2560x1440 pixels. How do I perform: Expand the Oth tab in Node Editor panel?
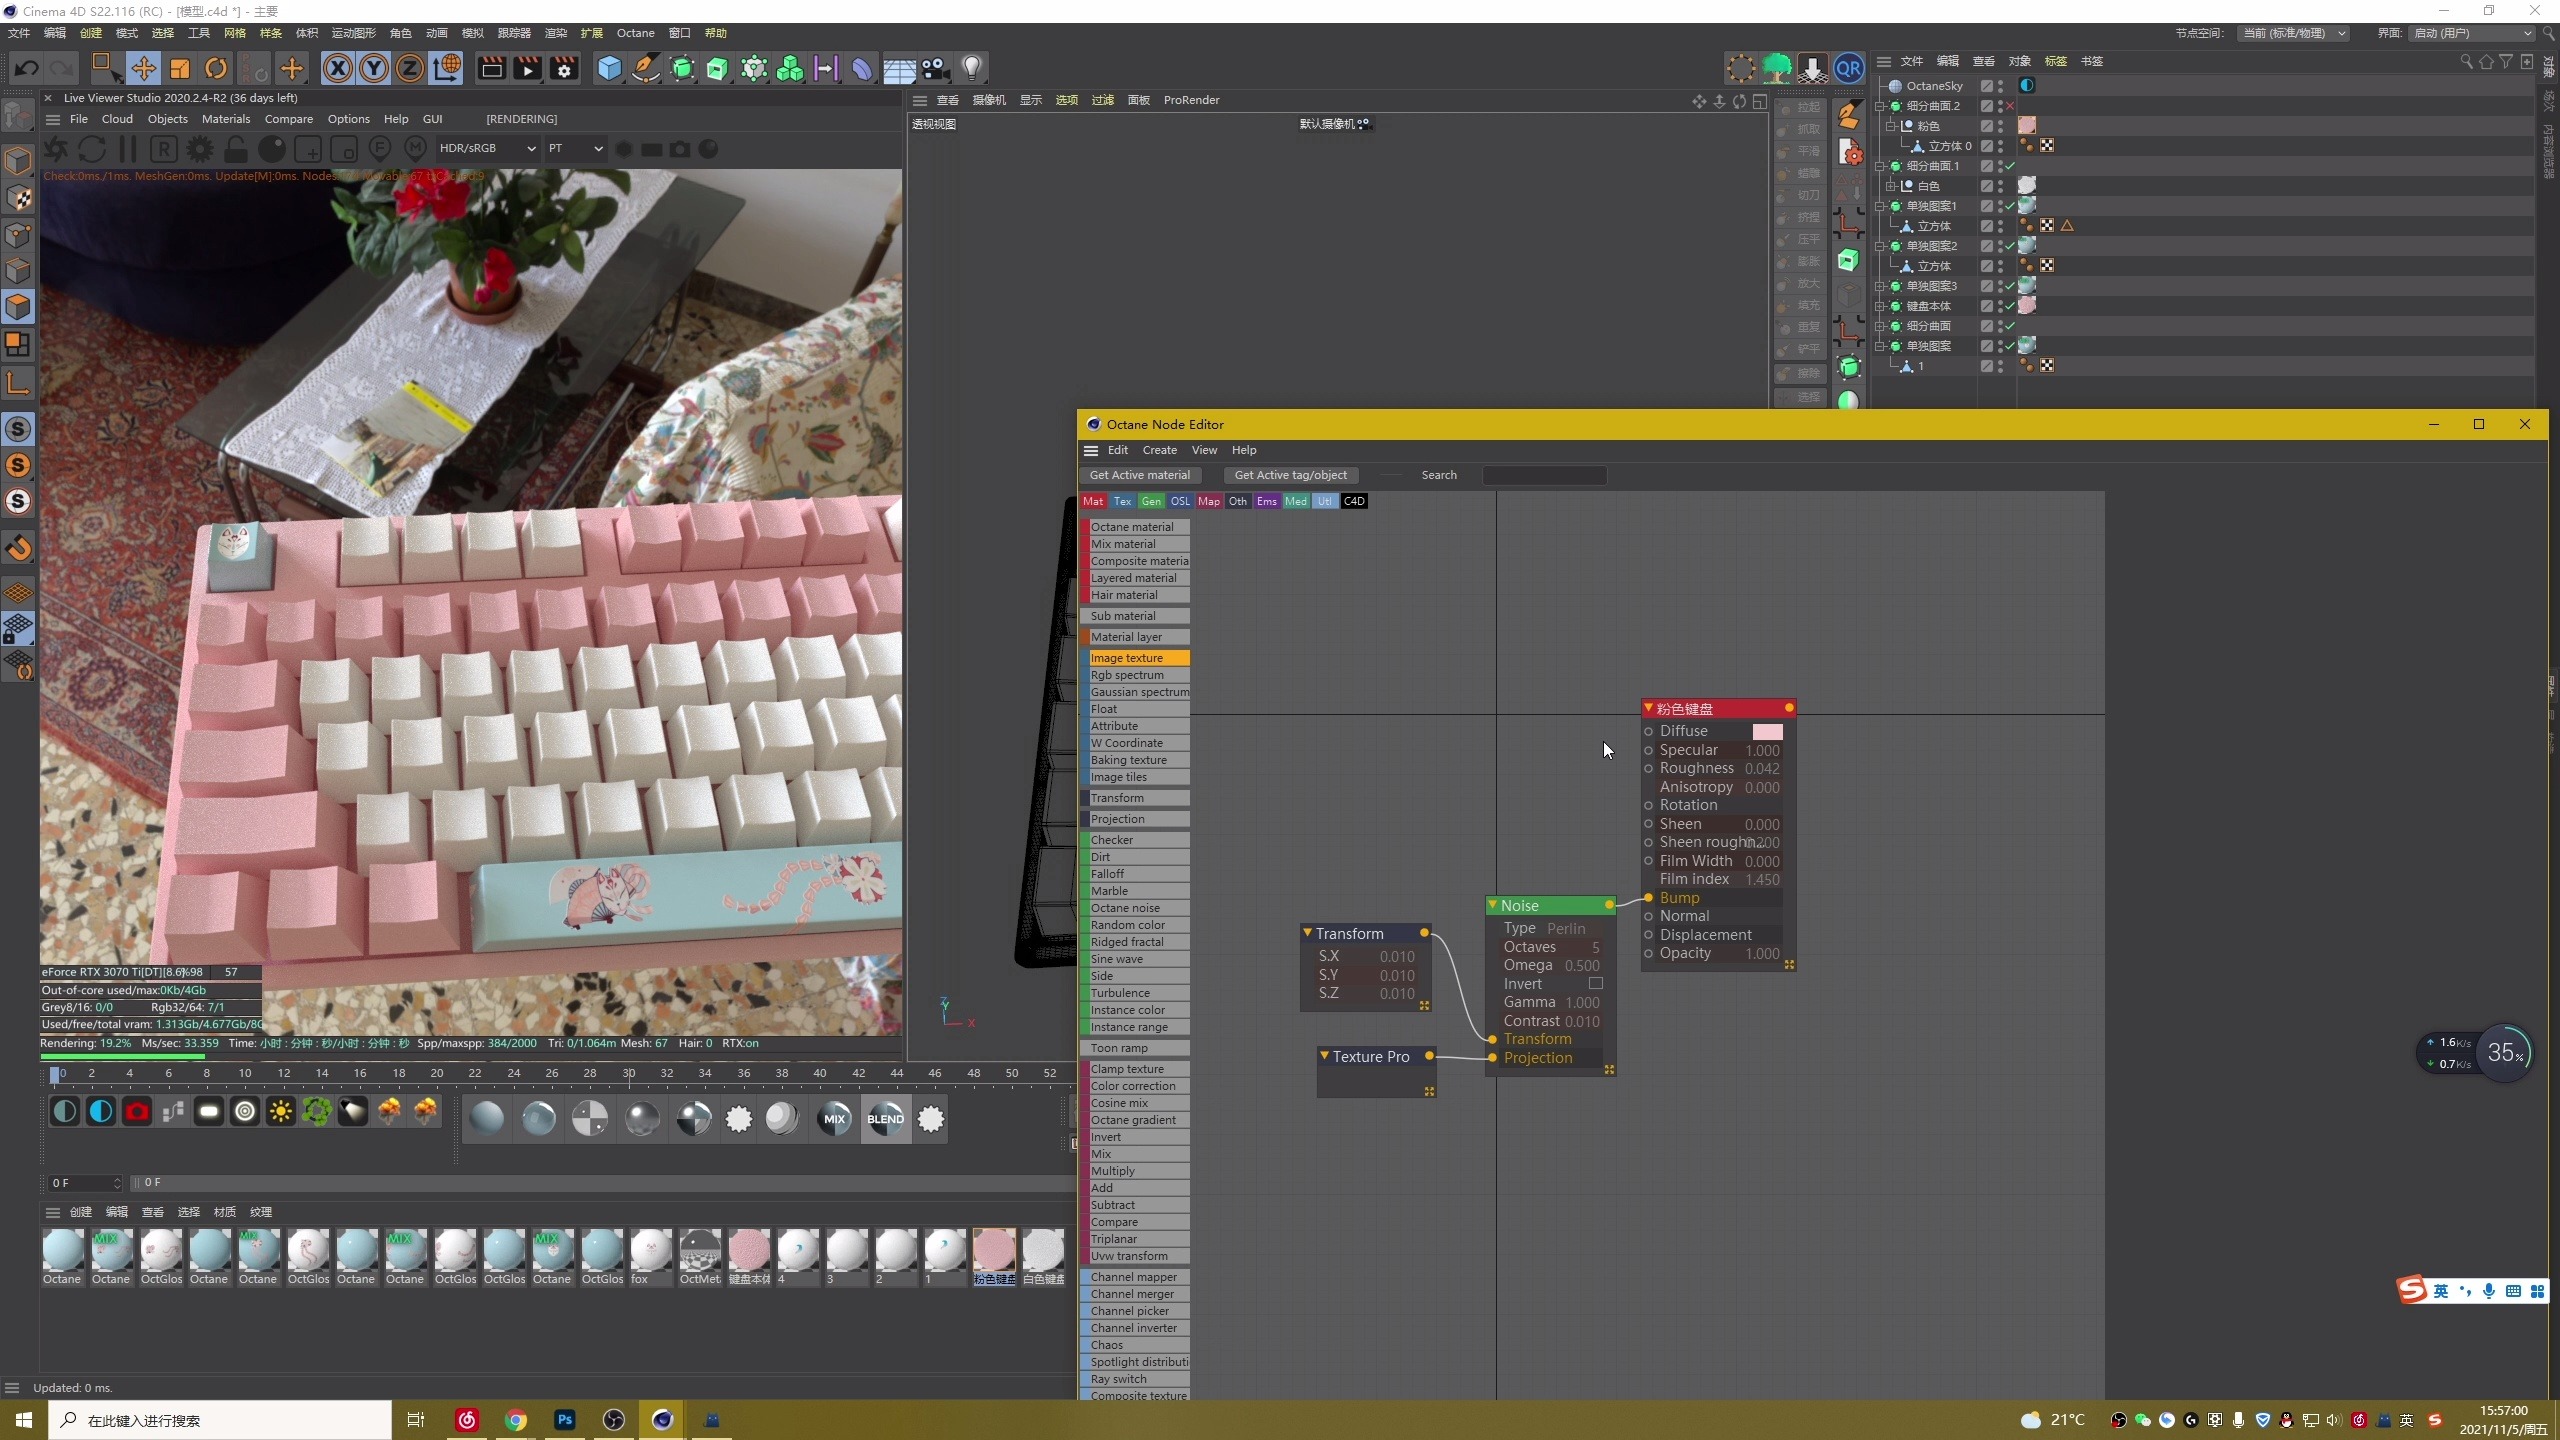(x=1236, y=501)
